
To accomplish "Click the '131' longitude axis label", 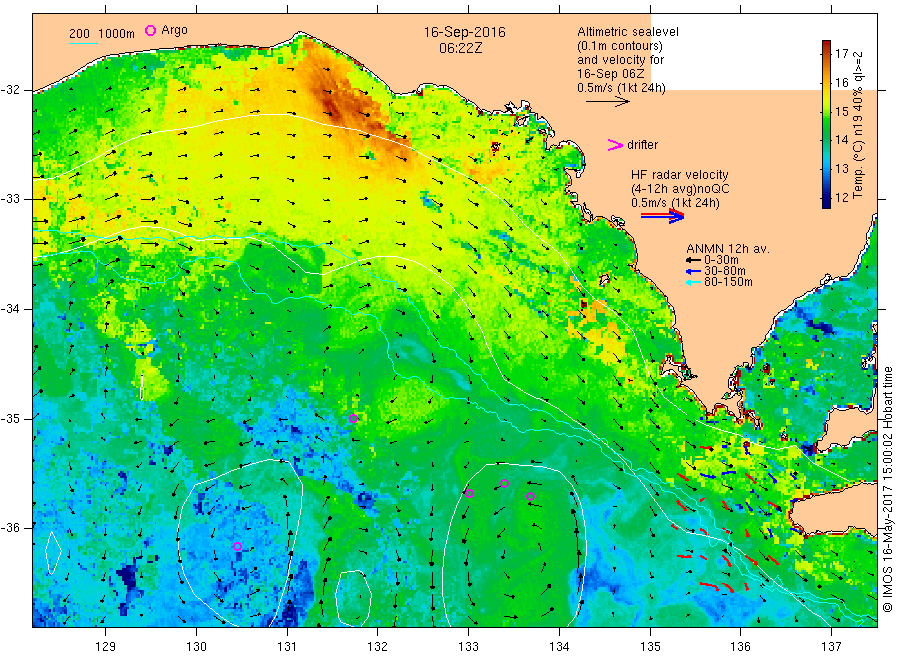I will pos(287,647).
